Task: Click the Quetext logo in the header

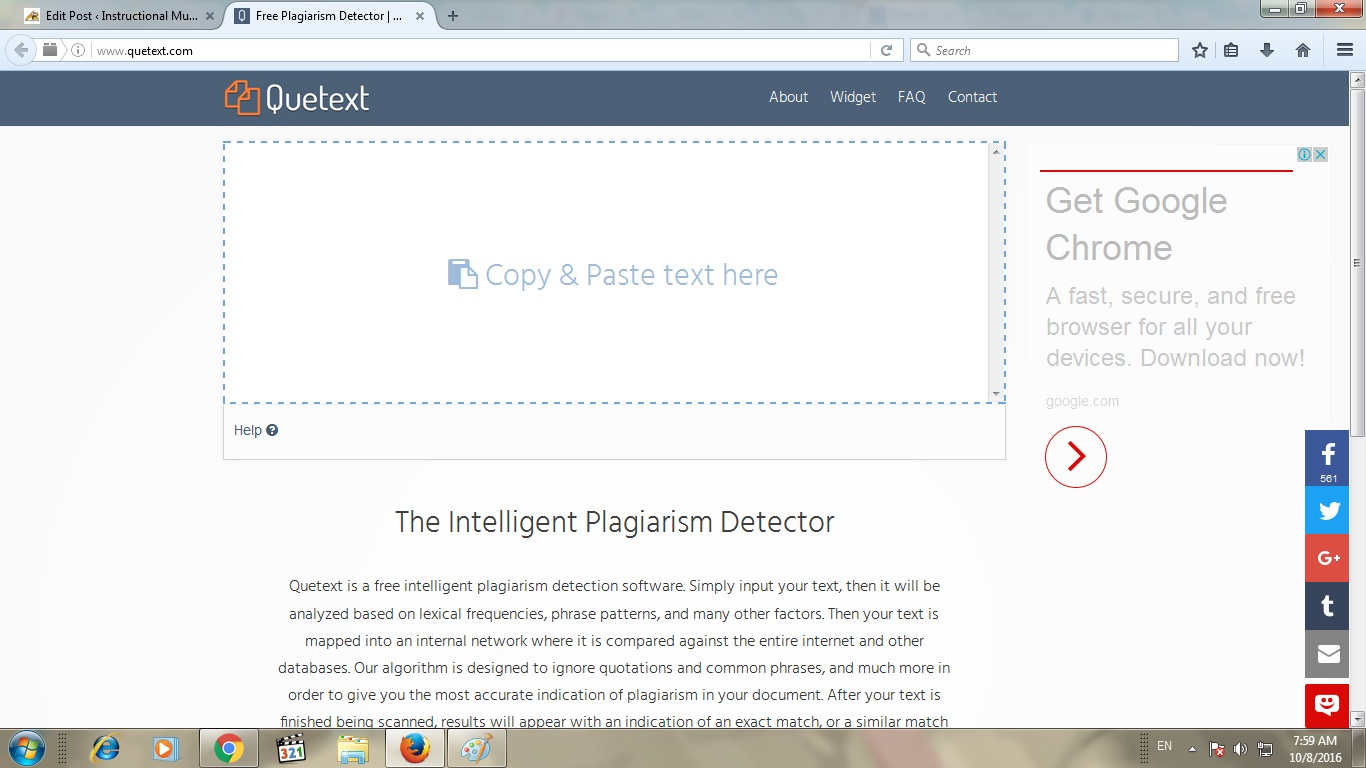Action: (x=297, y=97)
